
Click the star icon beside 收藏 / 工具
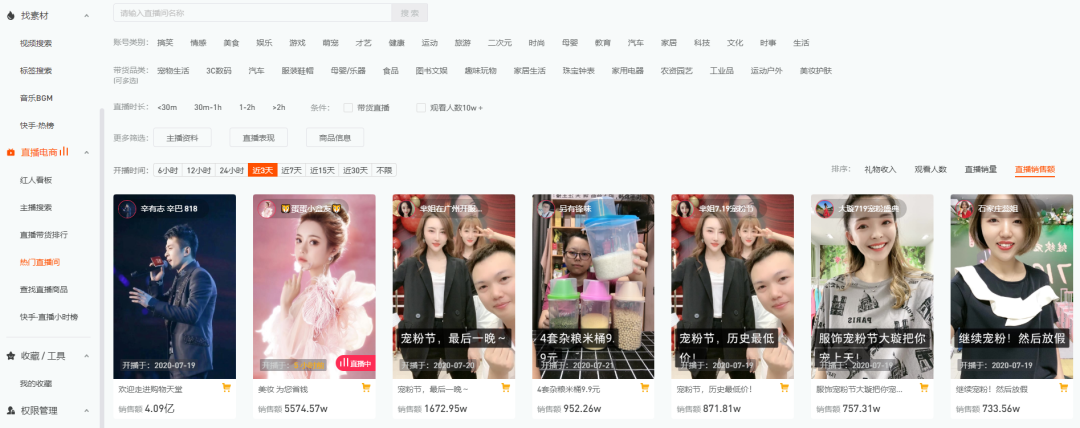(x=10, y=356)
